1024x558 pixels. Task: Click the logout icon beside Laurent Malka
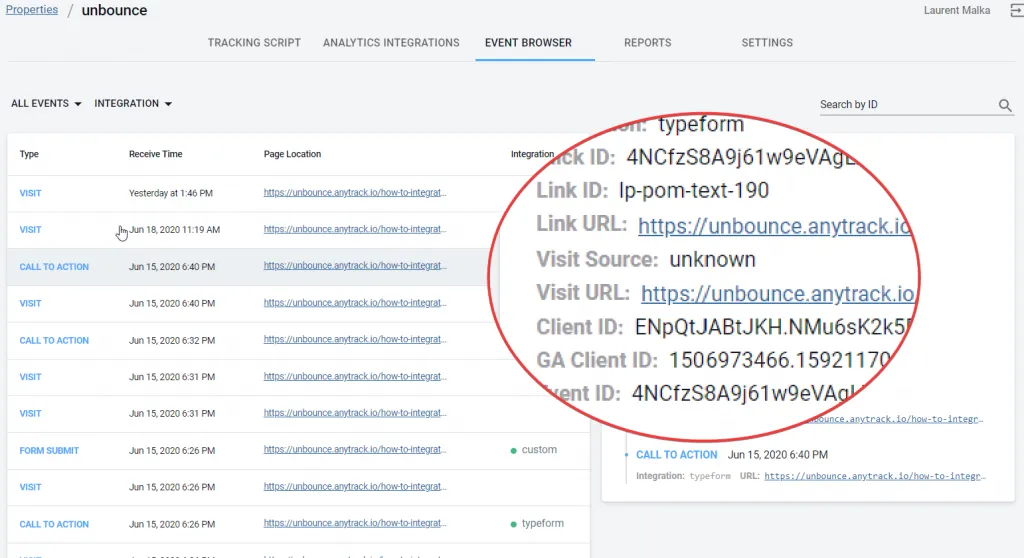point(1017,10)
